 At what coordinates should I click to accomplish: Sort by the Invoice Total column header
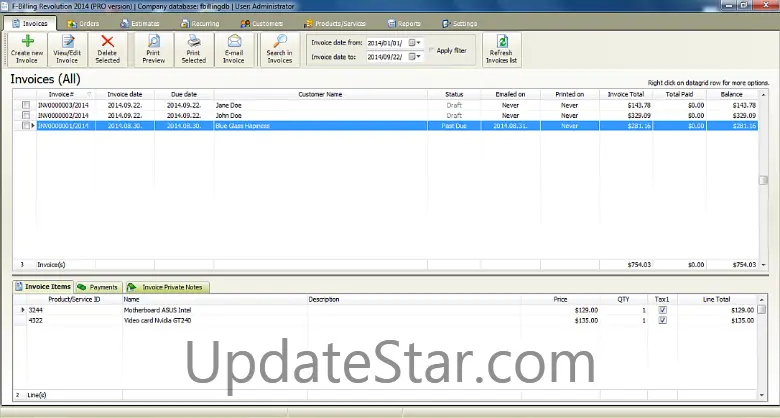click(626, 94)
